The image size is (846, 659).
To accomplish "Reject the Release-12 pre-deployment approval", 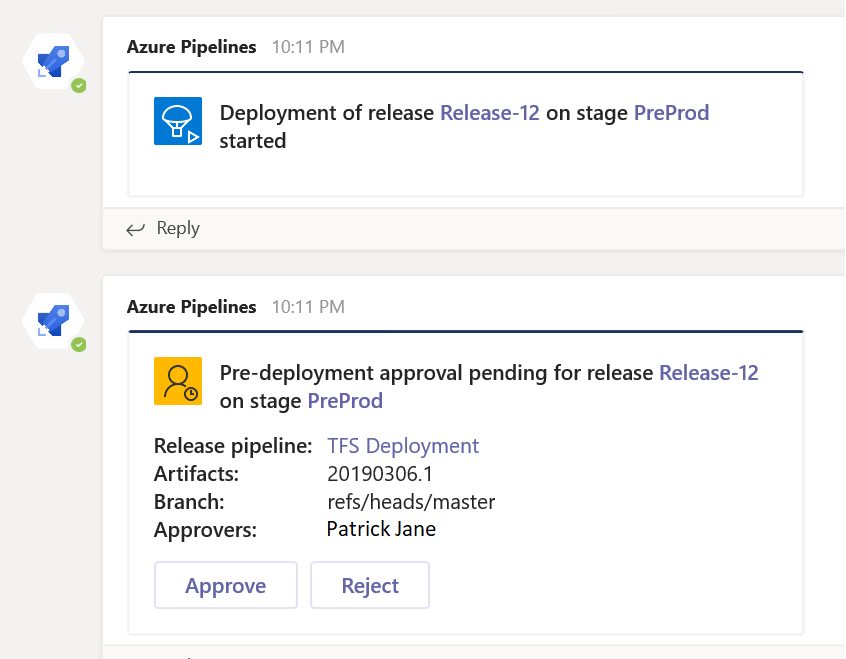I will [370, 585].
